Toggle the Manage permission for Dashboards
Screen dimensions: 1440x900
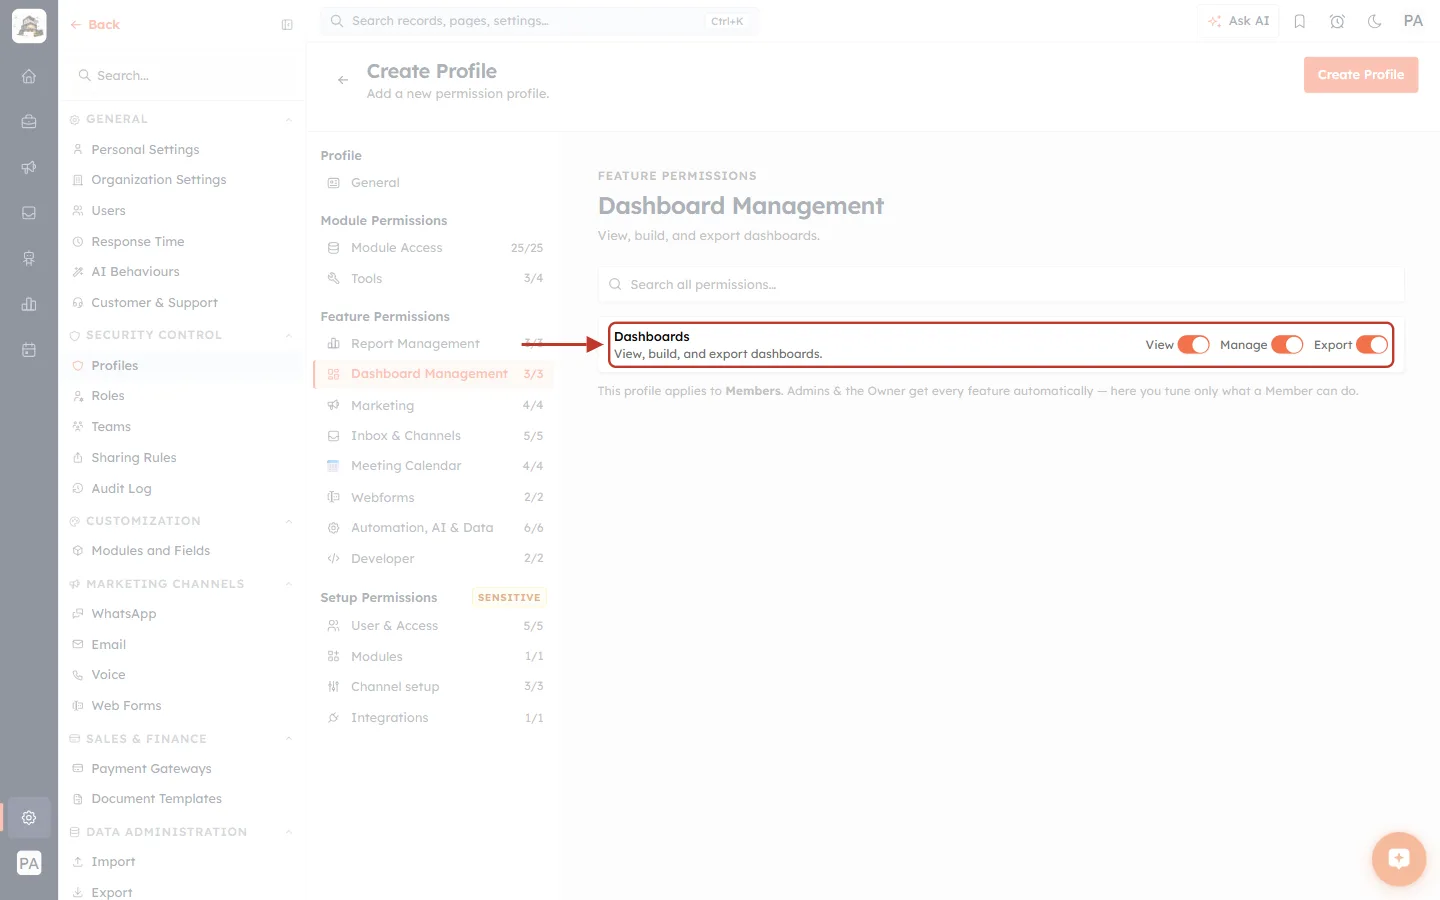(x=1287, y=345)
